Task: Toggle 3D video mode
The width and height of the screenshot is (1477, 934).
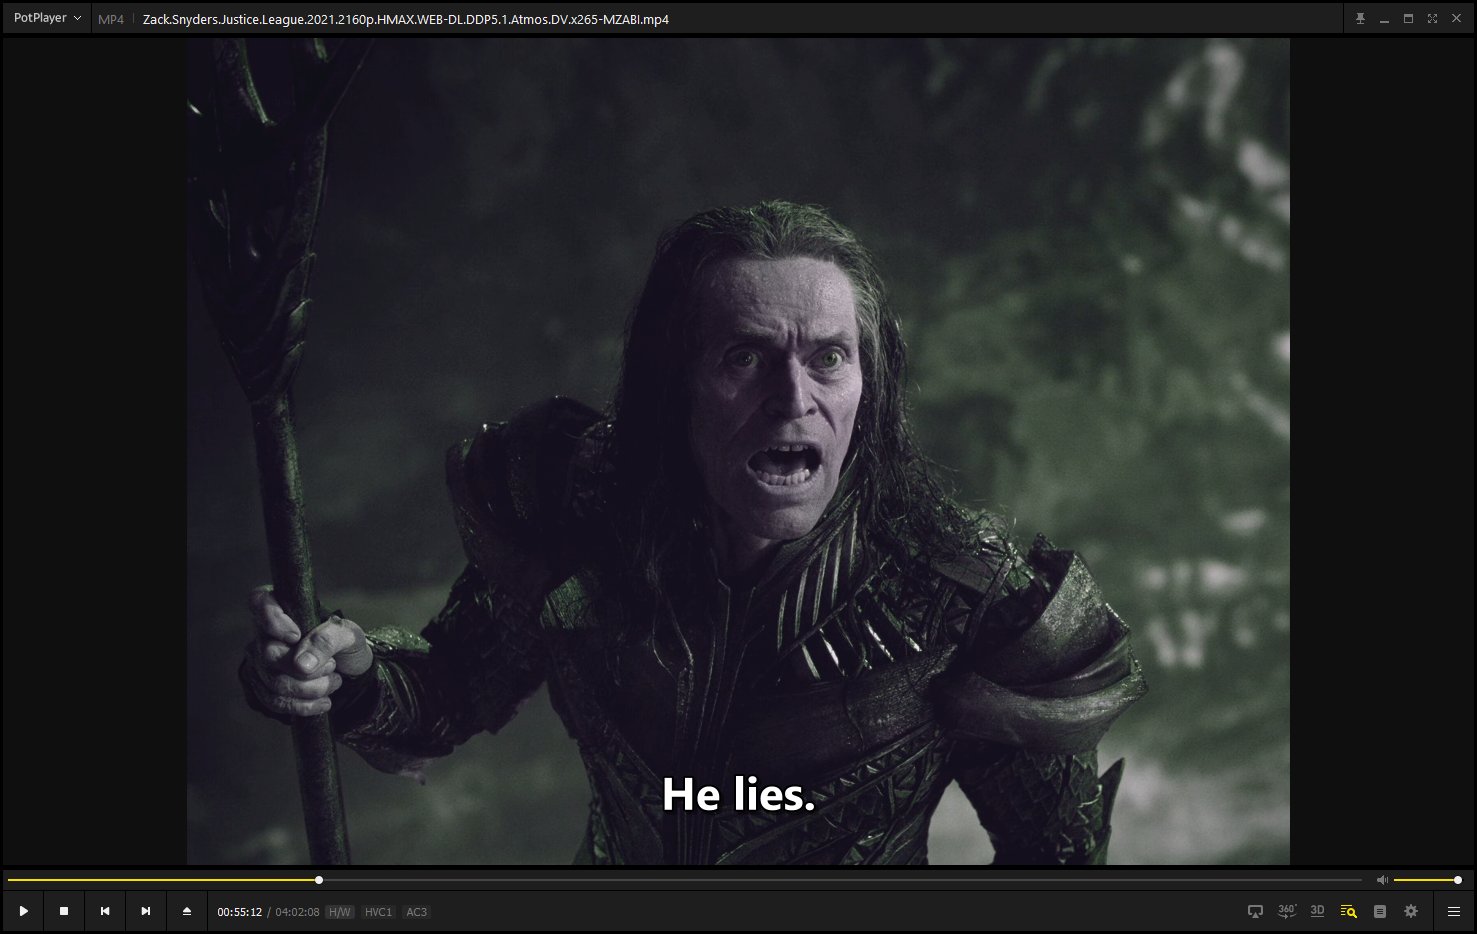Action: coord(1317,911)
